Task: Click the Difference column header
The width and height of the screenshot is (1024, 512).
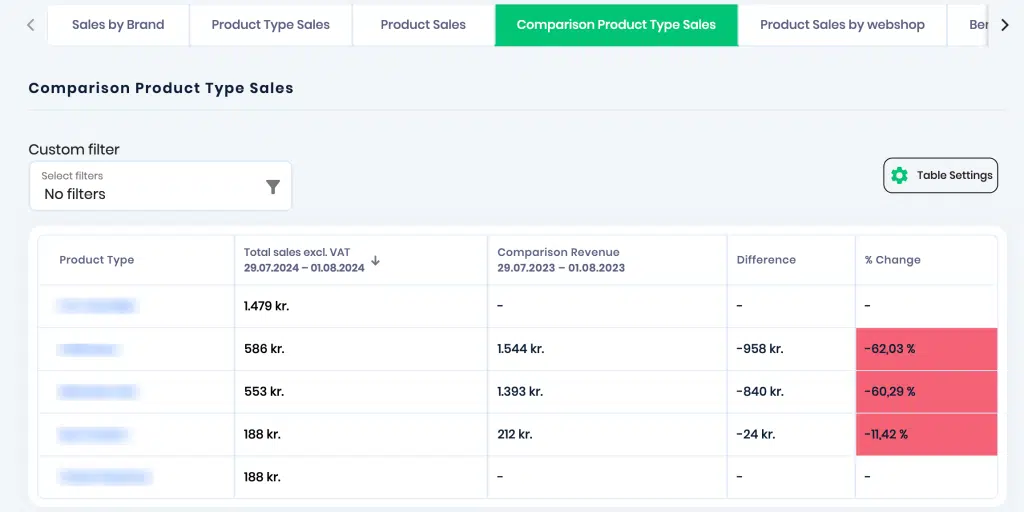Action: [x=766, y=260]
